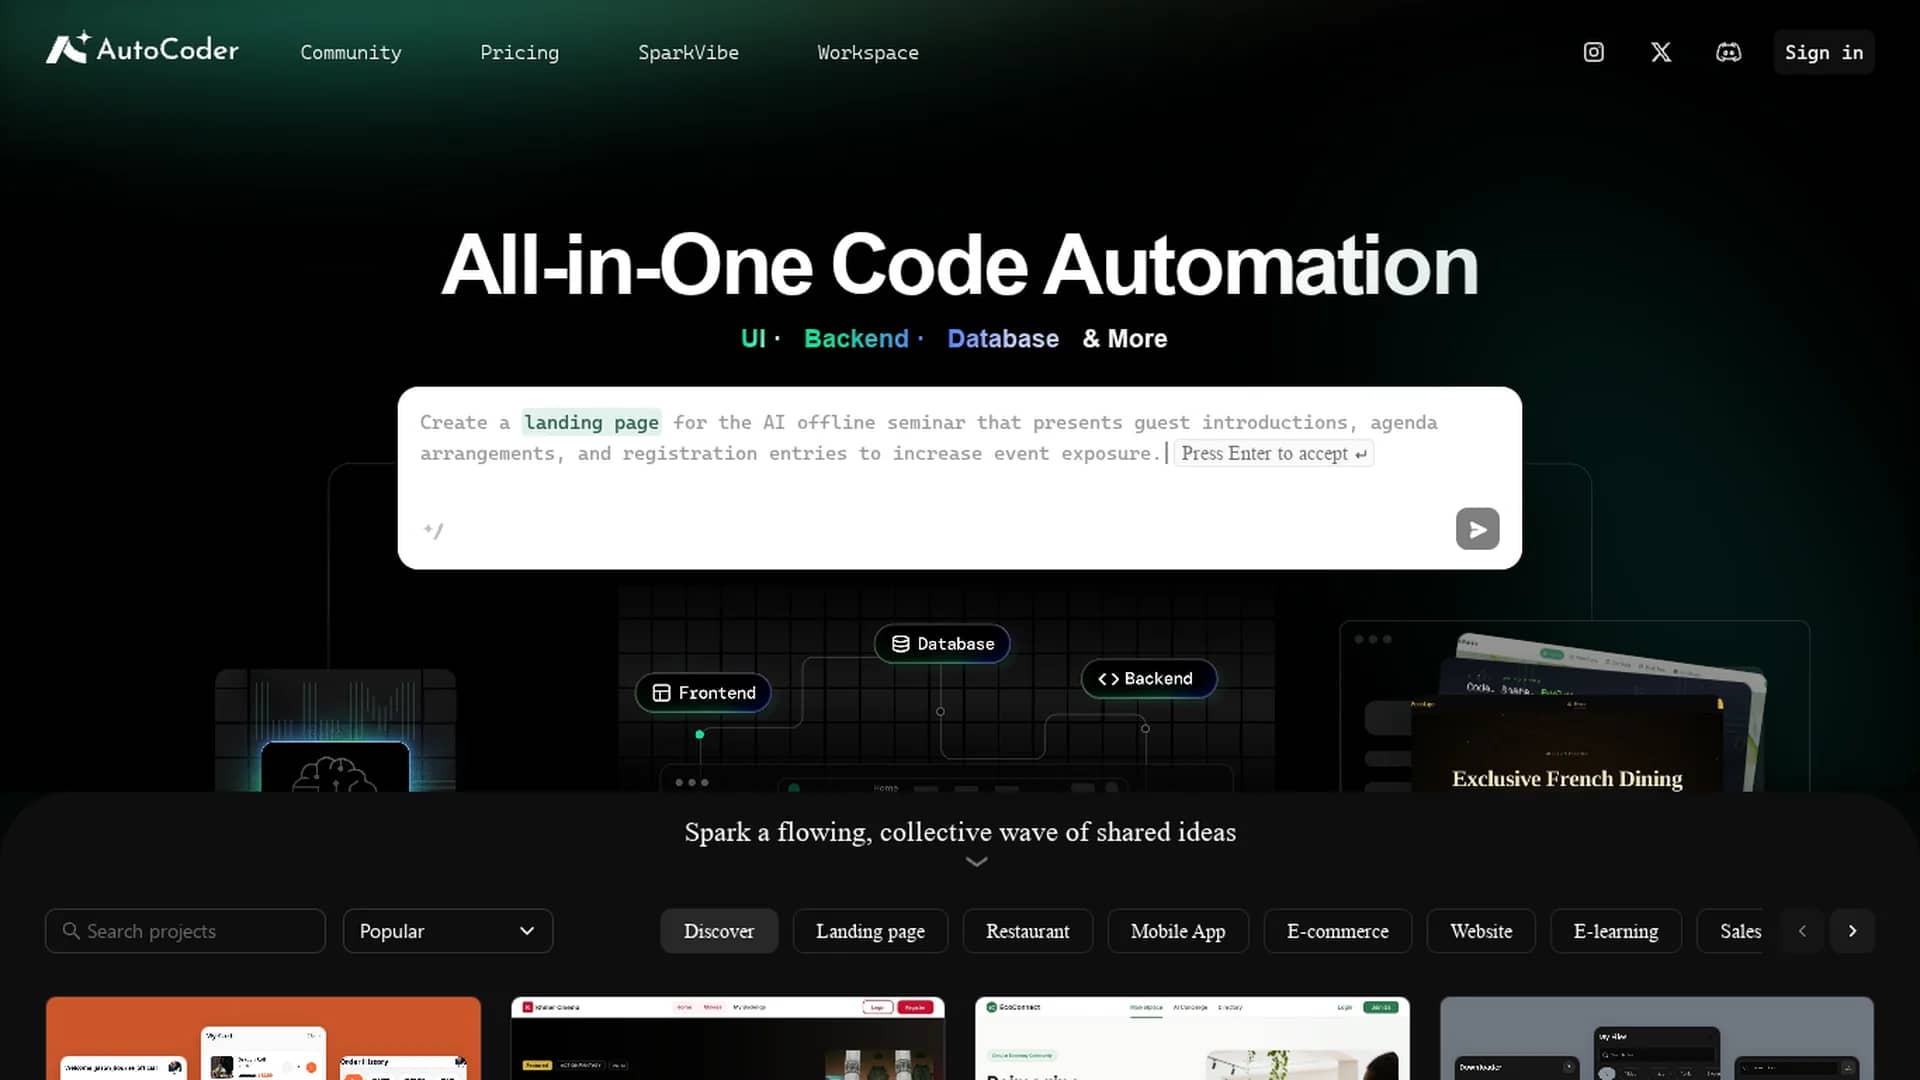Viewport: 1920px width, 1080px height.
Task: Open the Discord social link icon
Action: click(1729, 52)
